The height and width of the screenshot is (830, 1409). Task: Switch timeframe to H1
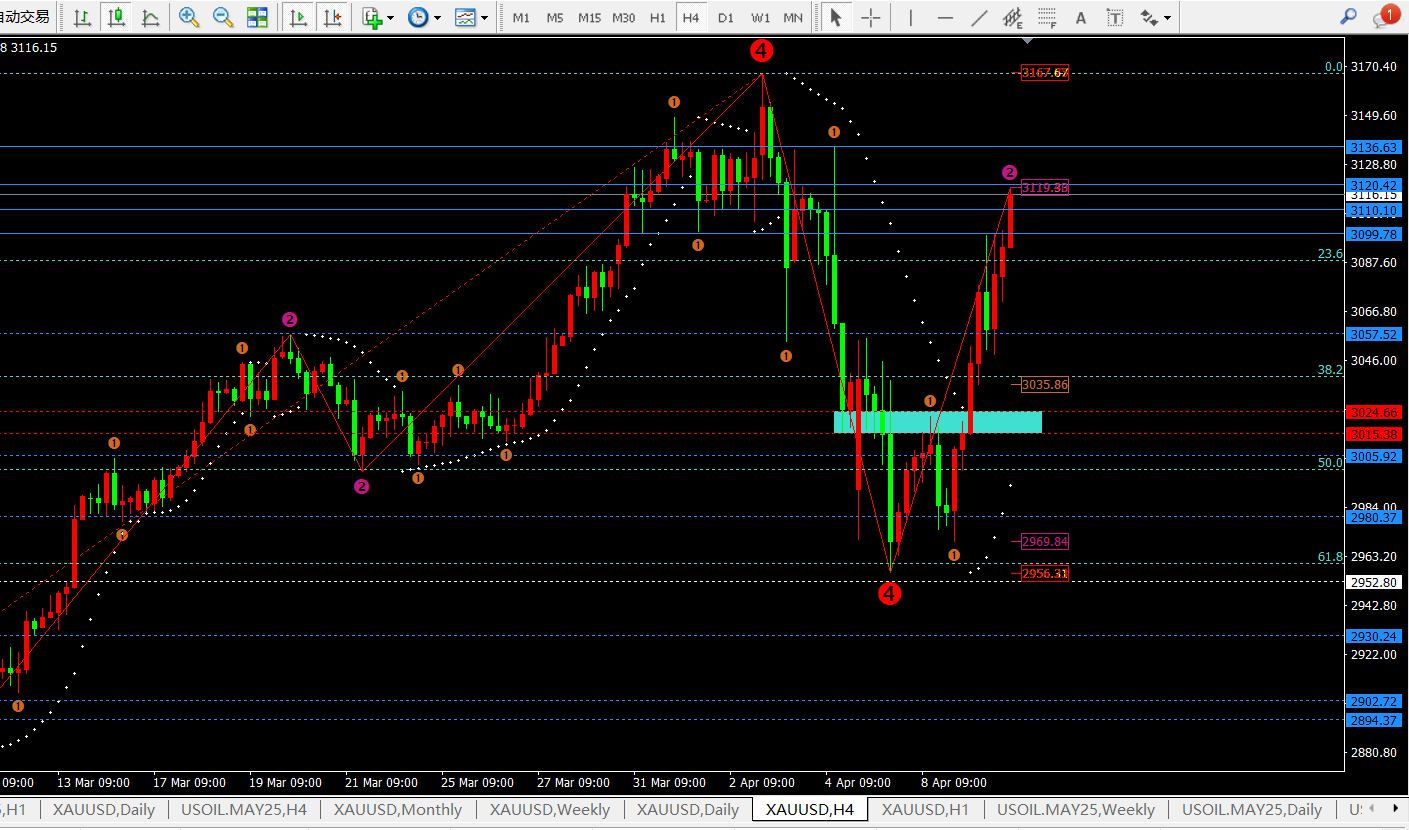(657, 17)
